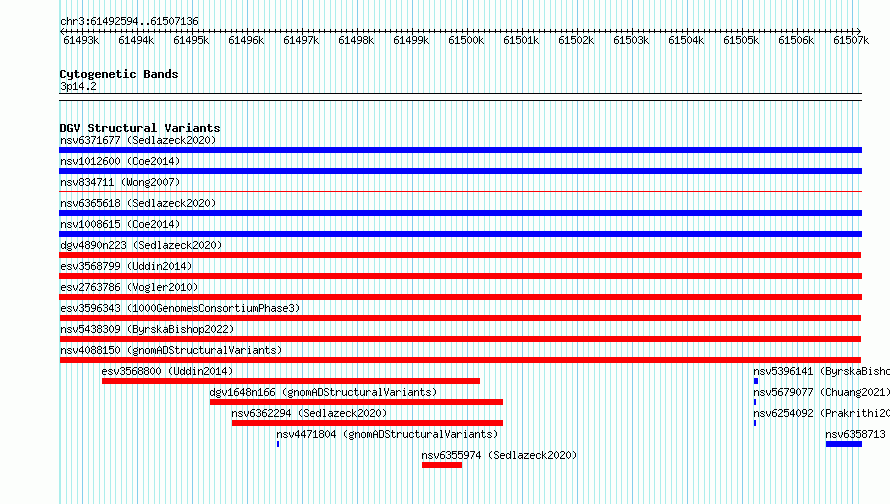Click the short red bar under nsv6355974
Image resolution: width=890 pixels, height=504 pixels.
click(x=442, y=465)
